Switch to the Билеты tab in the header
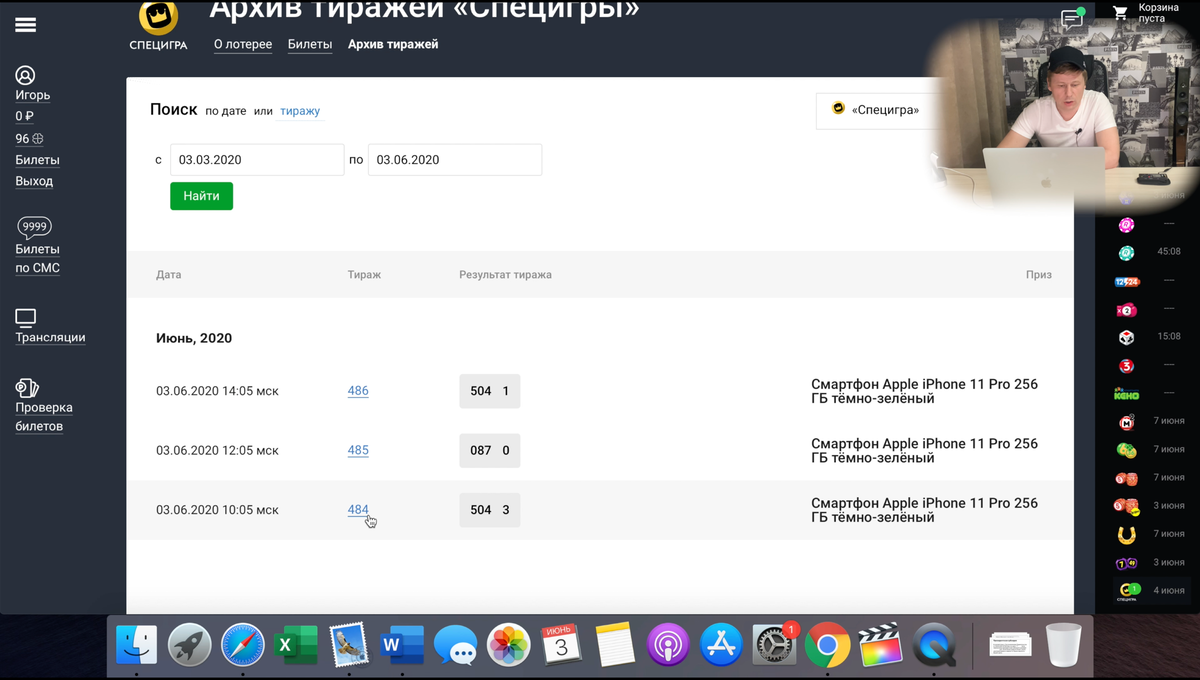The image size is (1200, 680). [310, 44]
